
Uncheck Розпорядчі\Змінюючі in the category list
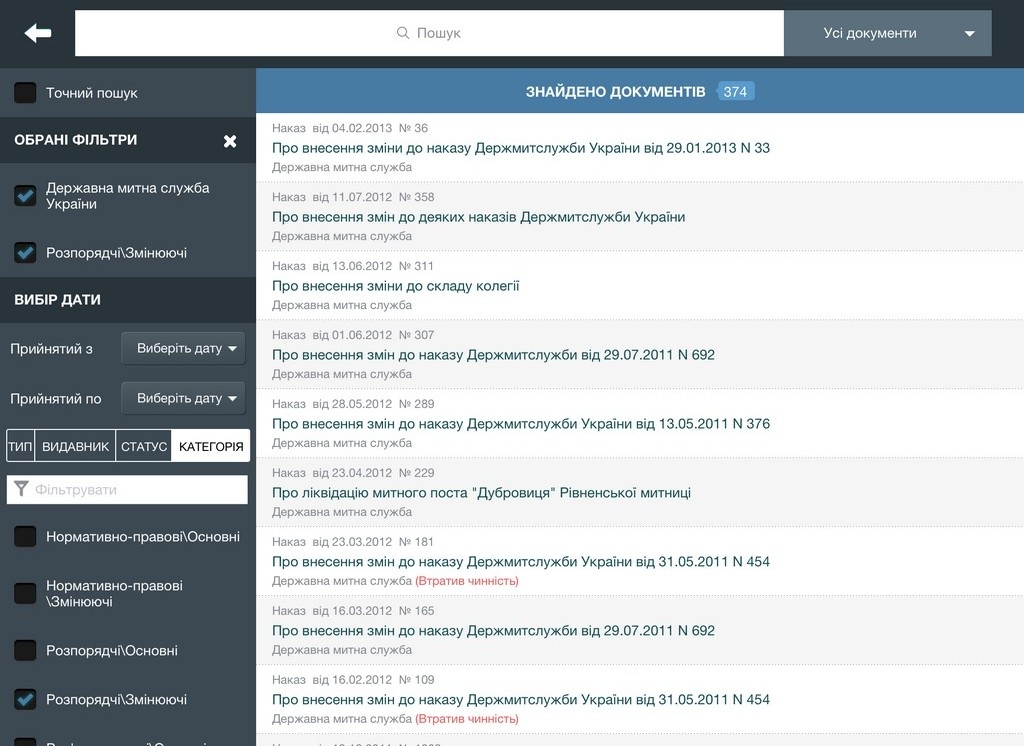(x=25, y=700)
